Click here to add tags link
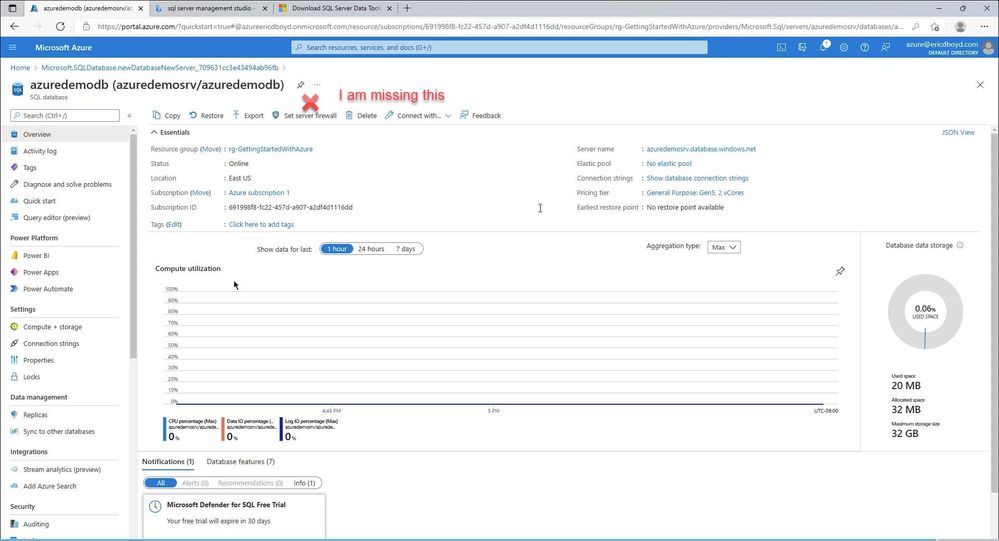The height and width of the screenshot is (541, 999). [x=261, y=224]
